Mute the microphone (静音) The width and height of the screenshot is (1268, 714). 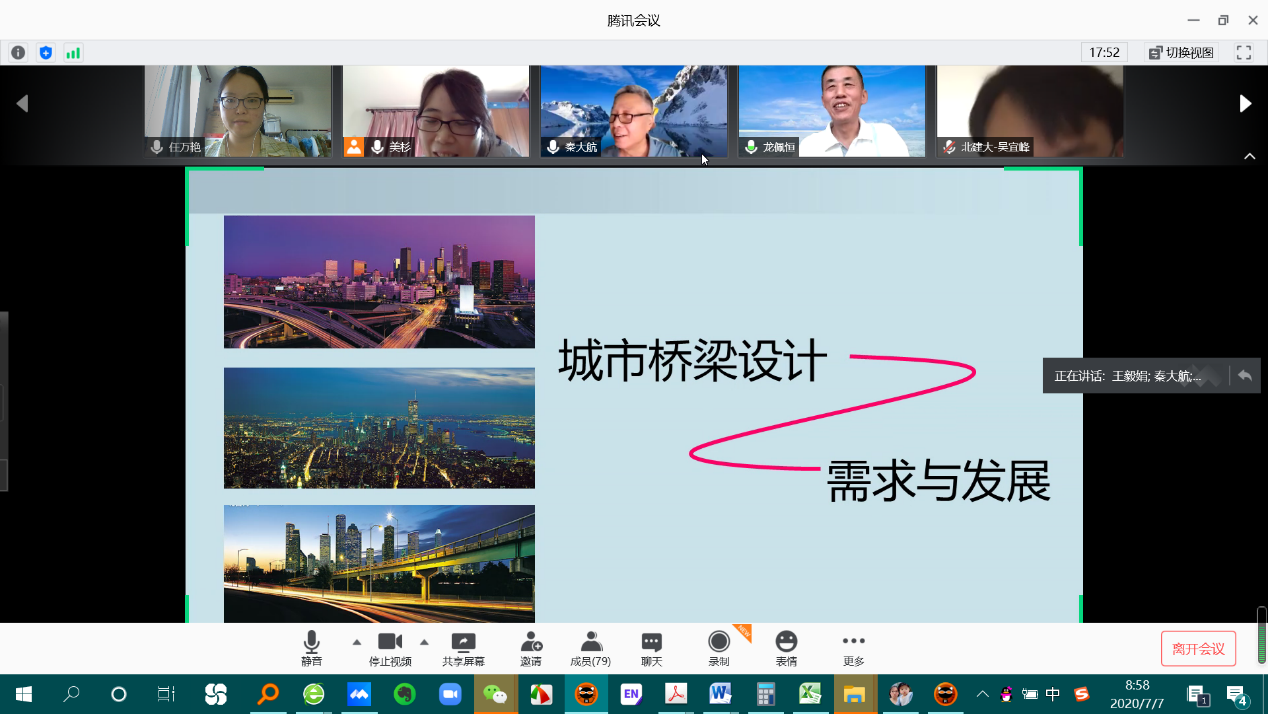pos(311,648)
